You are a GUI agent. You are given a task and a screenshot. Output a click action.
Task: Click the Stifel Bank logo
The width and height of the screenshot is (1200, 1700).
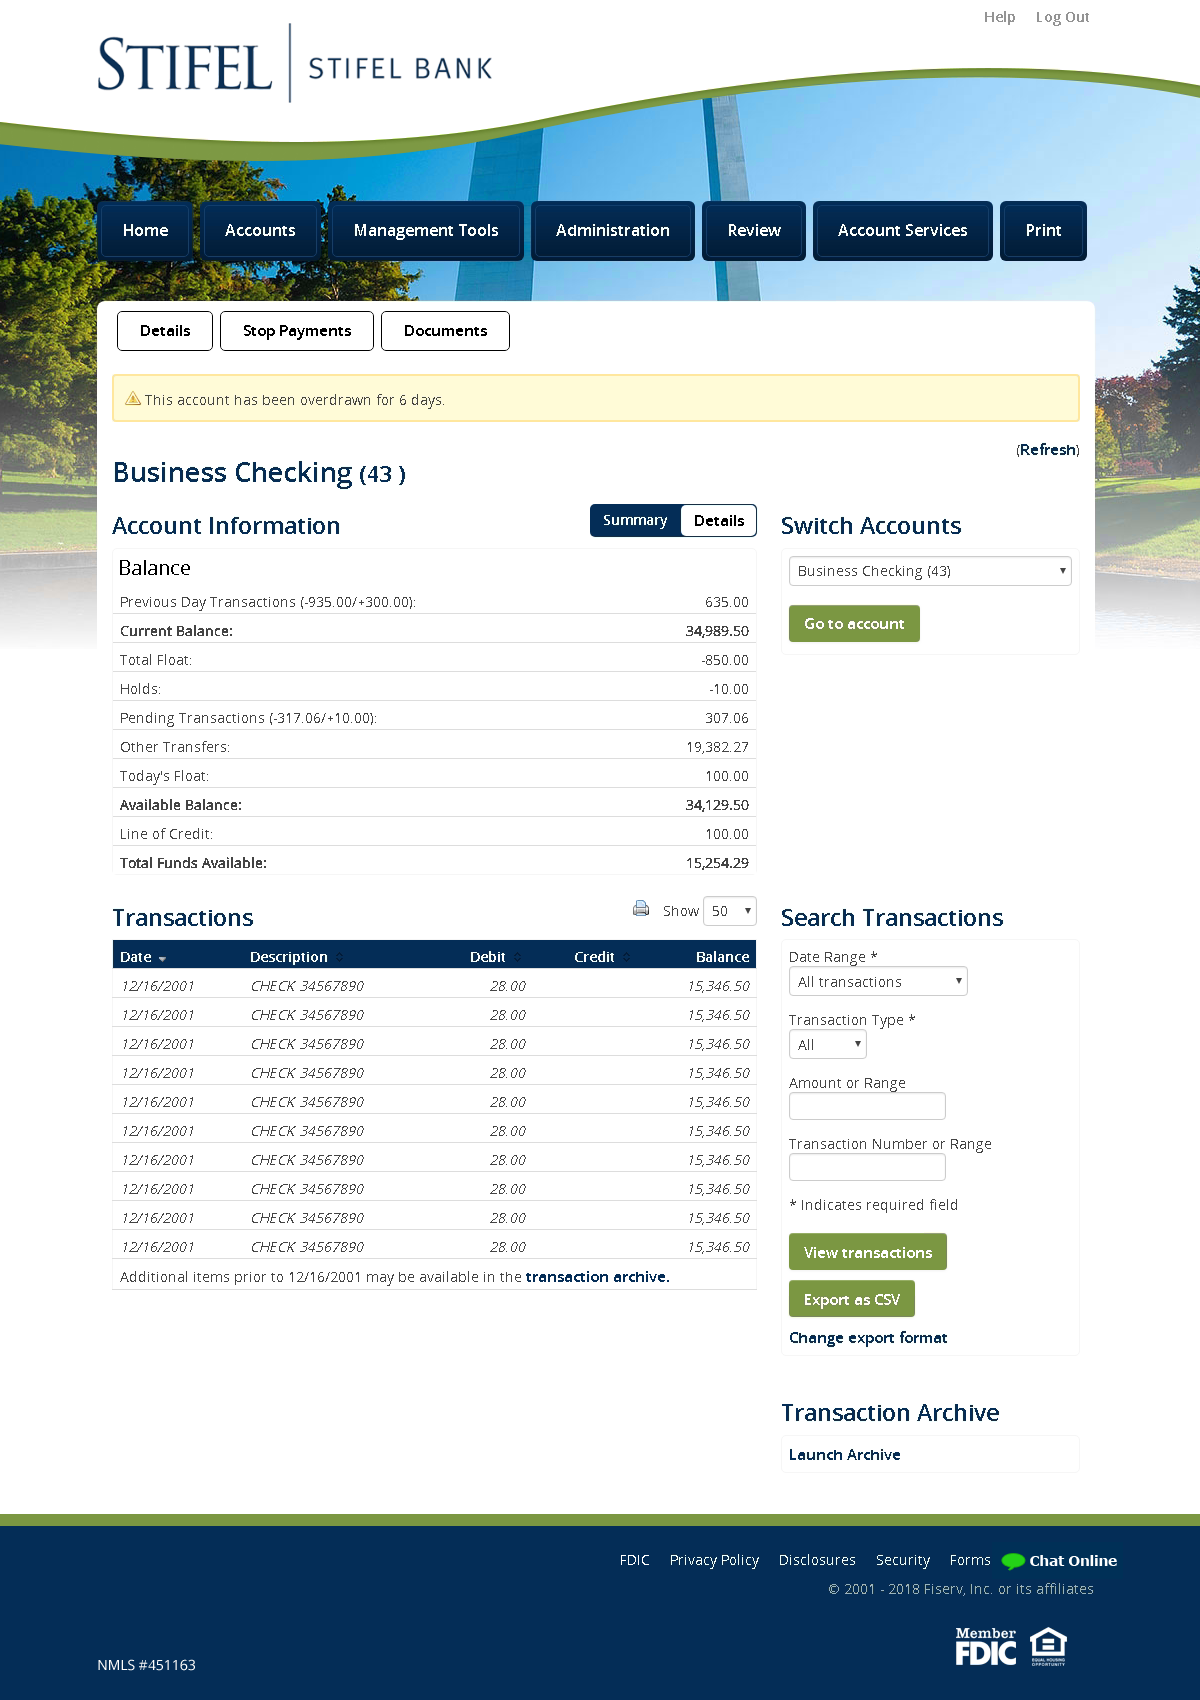[295, 65]
